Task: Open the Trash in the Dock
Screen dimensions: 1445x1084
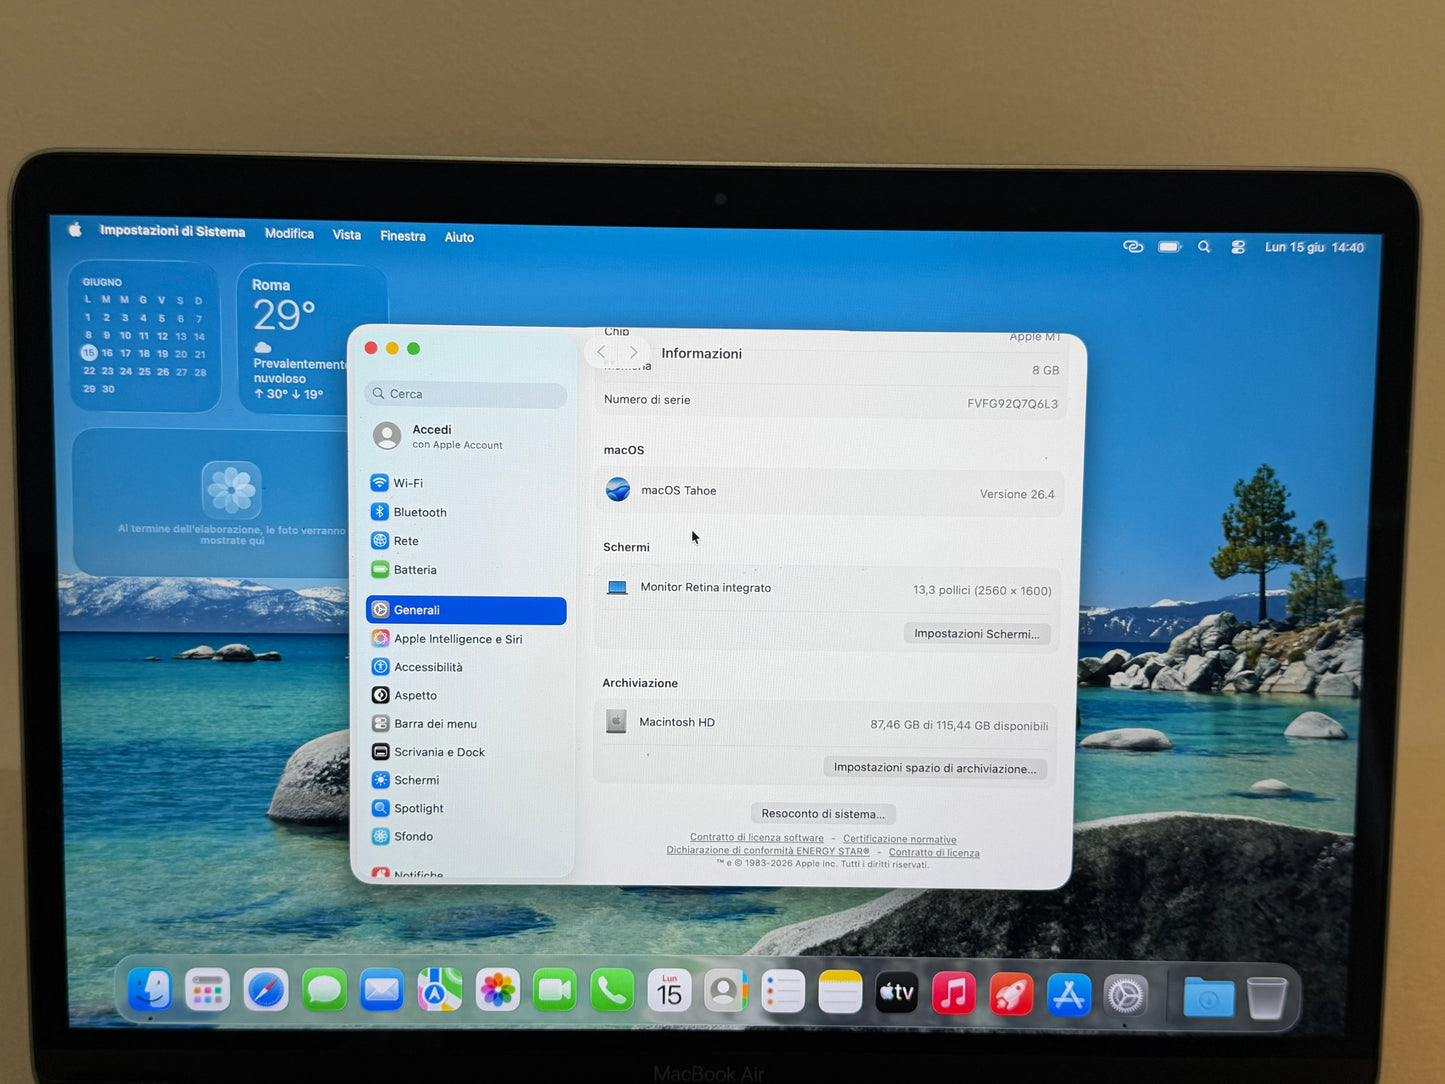Action: pyautogui.click(x=1267, y=998)
